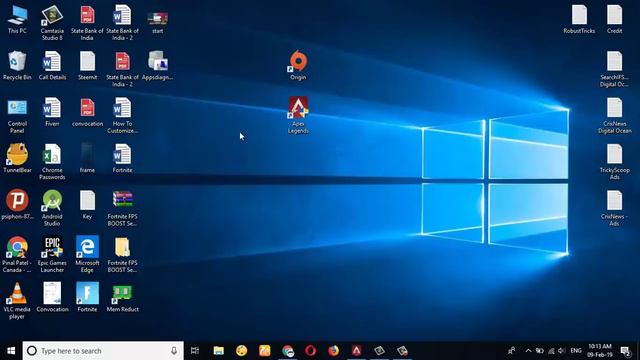Open the volume control in the system tray
The width and height of the screenshot is (640, 360).
click(x=562, y=351)
